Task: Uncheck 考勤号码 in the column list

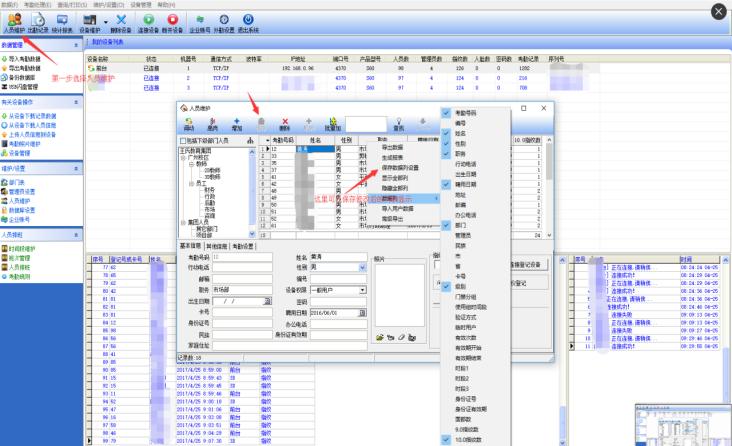Action: pyautogui.click(x=446, y=114)
